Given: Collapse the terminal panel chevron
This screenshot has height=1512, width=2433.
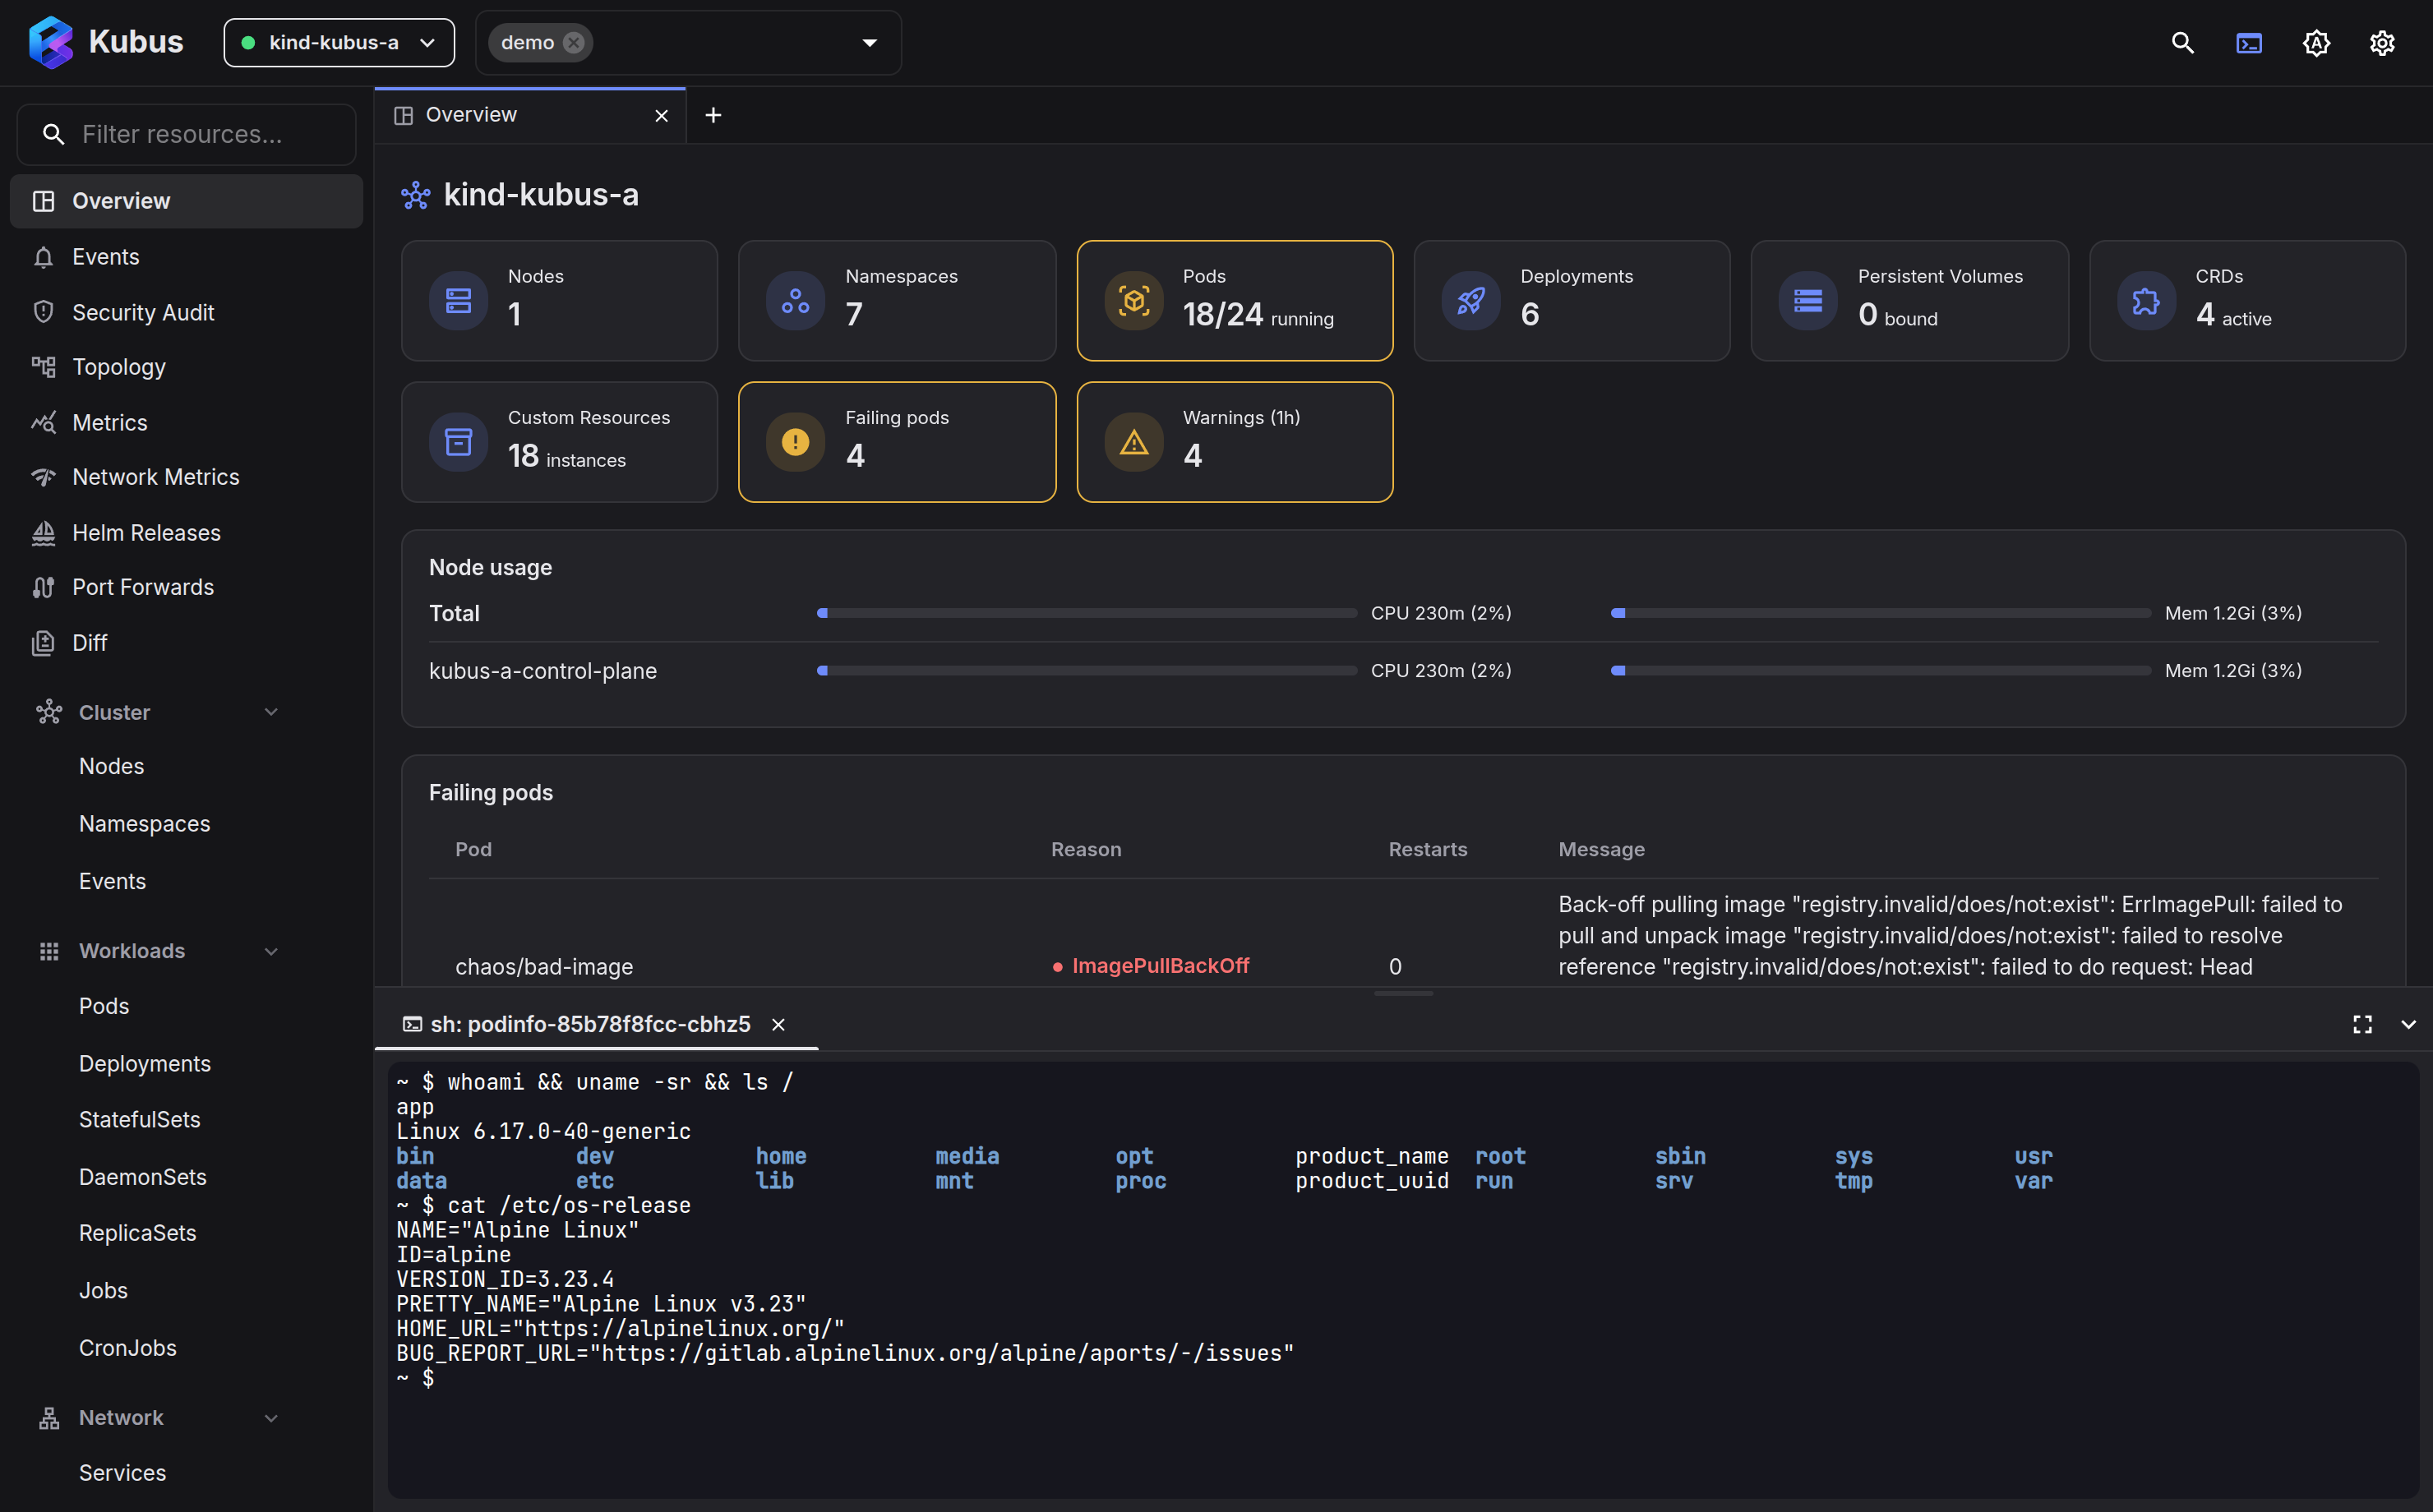Looking at the screenshot, I should point(2408,1024).
